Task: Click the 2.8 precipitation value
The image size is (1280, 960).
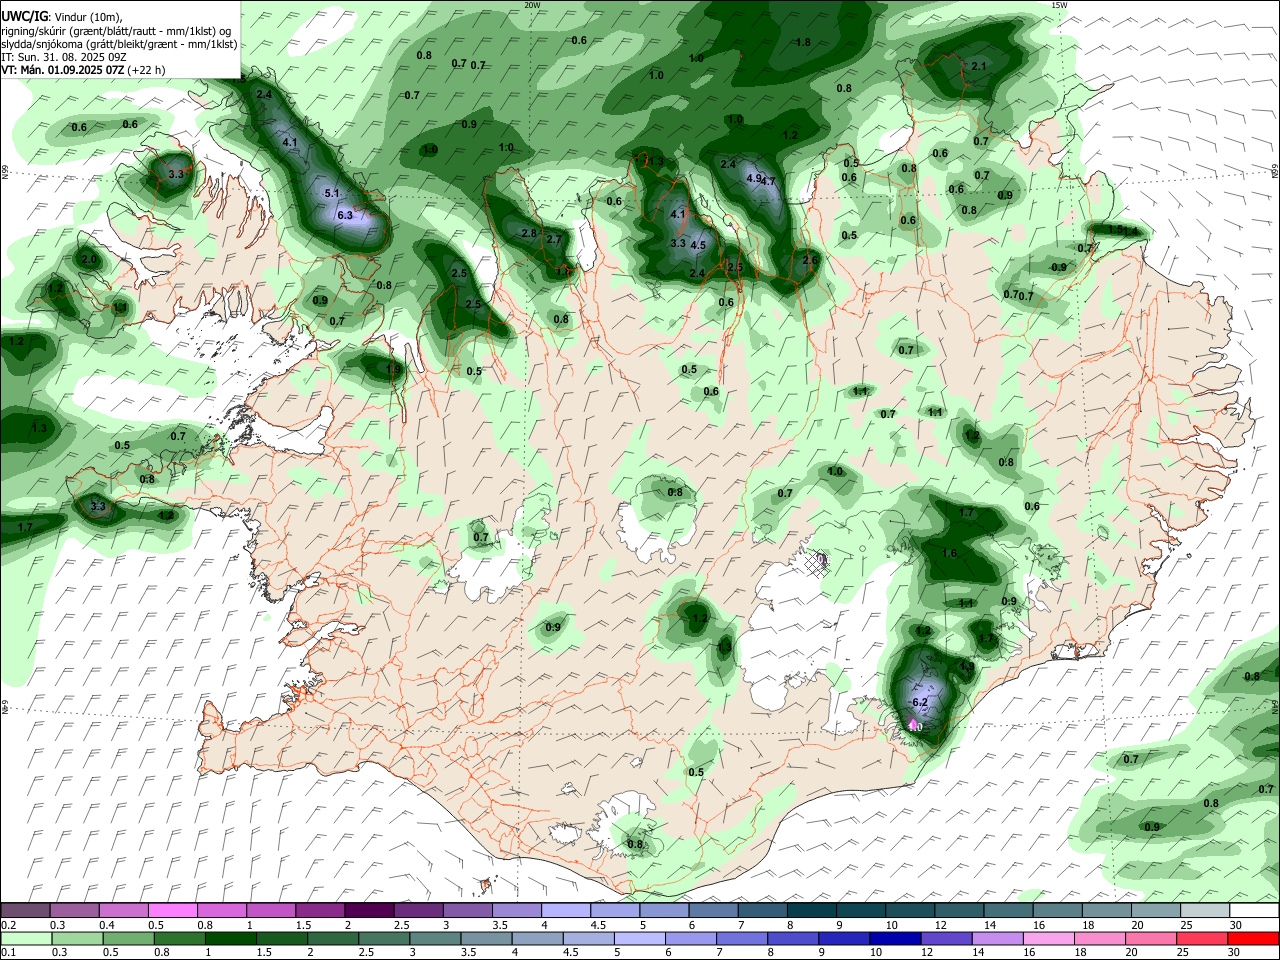Action: pos(529,233)
